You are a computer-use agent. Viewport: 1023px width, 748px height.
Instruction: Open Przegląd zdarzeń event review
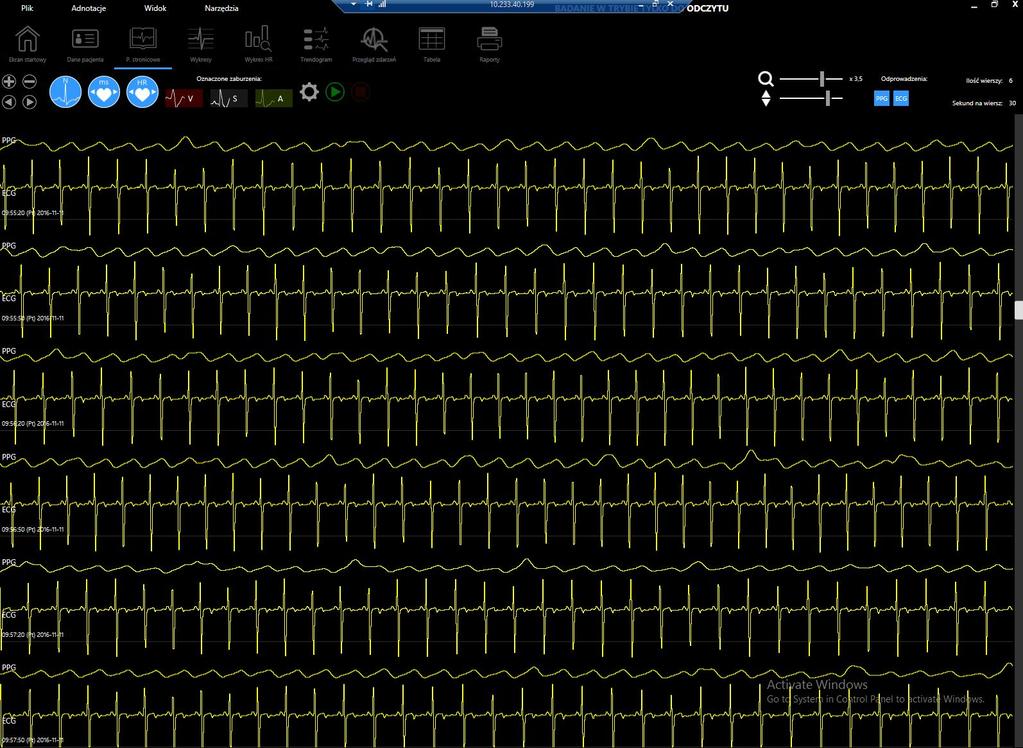click(x=374, y=44)
